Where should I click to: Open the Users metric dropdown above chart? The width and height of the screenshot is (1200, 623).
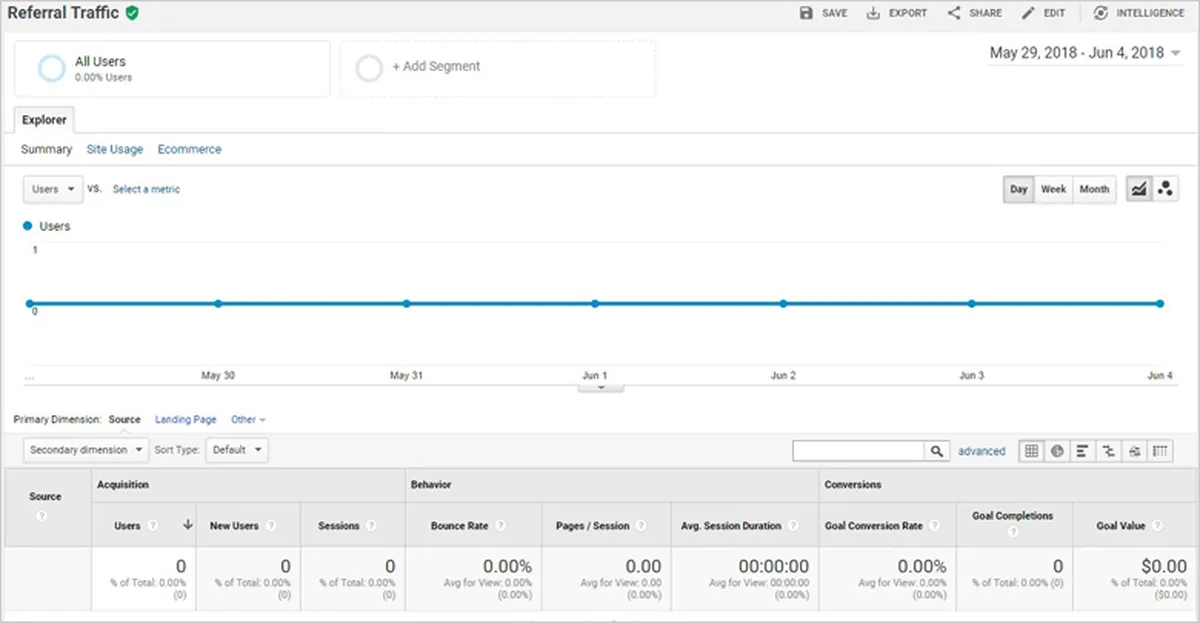pyautogui.click(x=54, y=189)
